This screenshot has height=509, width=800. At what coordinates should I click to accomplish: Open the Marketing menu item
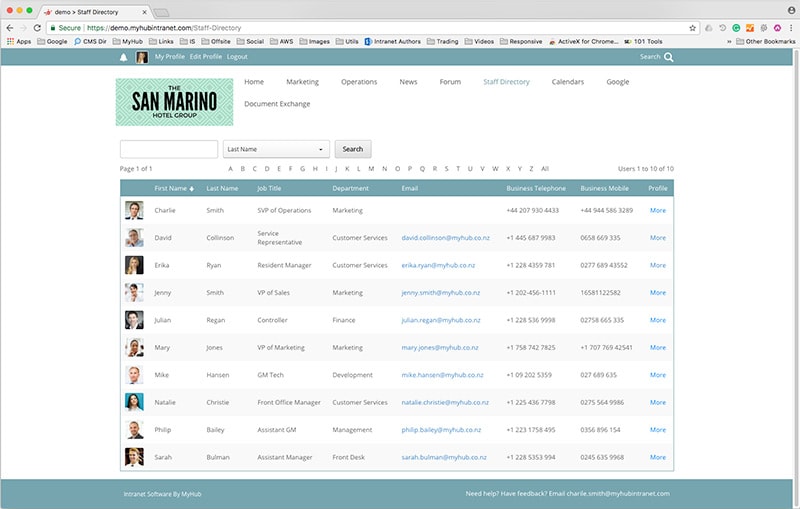302,82
